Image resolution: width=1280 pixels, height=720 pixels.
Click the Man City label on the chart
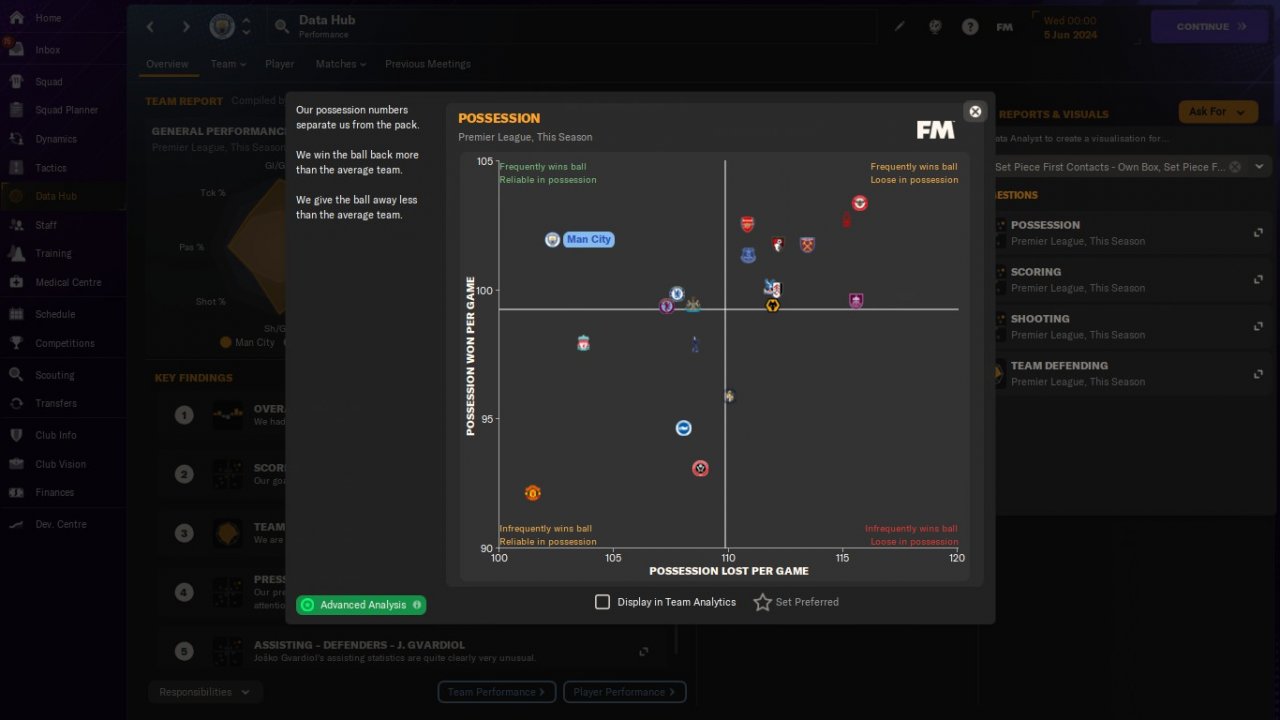(x=588, y=240)
